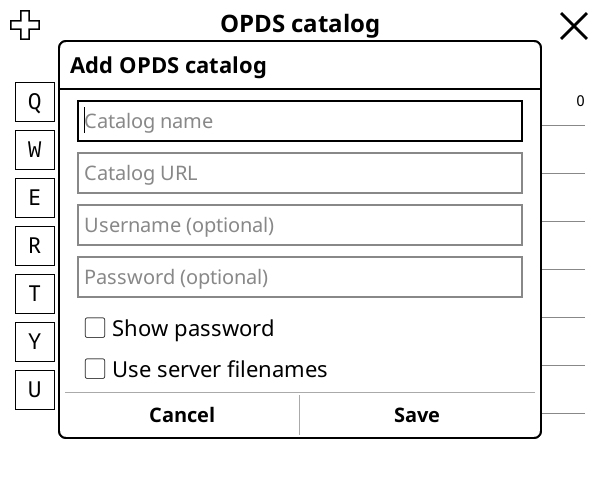Click the Add OPDS catalog dialog title
The height and width of the screenshot is (477, 598).
(168, 65)
